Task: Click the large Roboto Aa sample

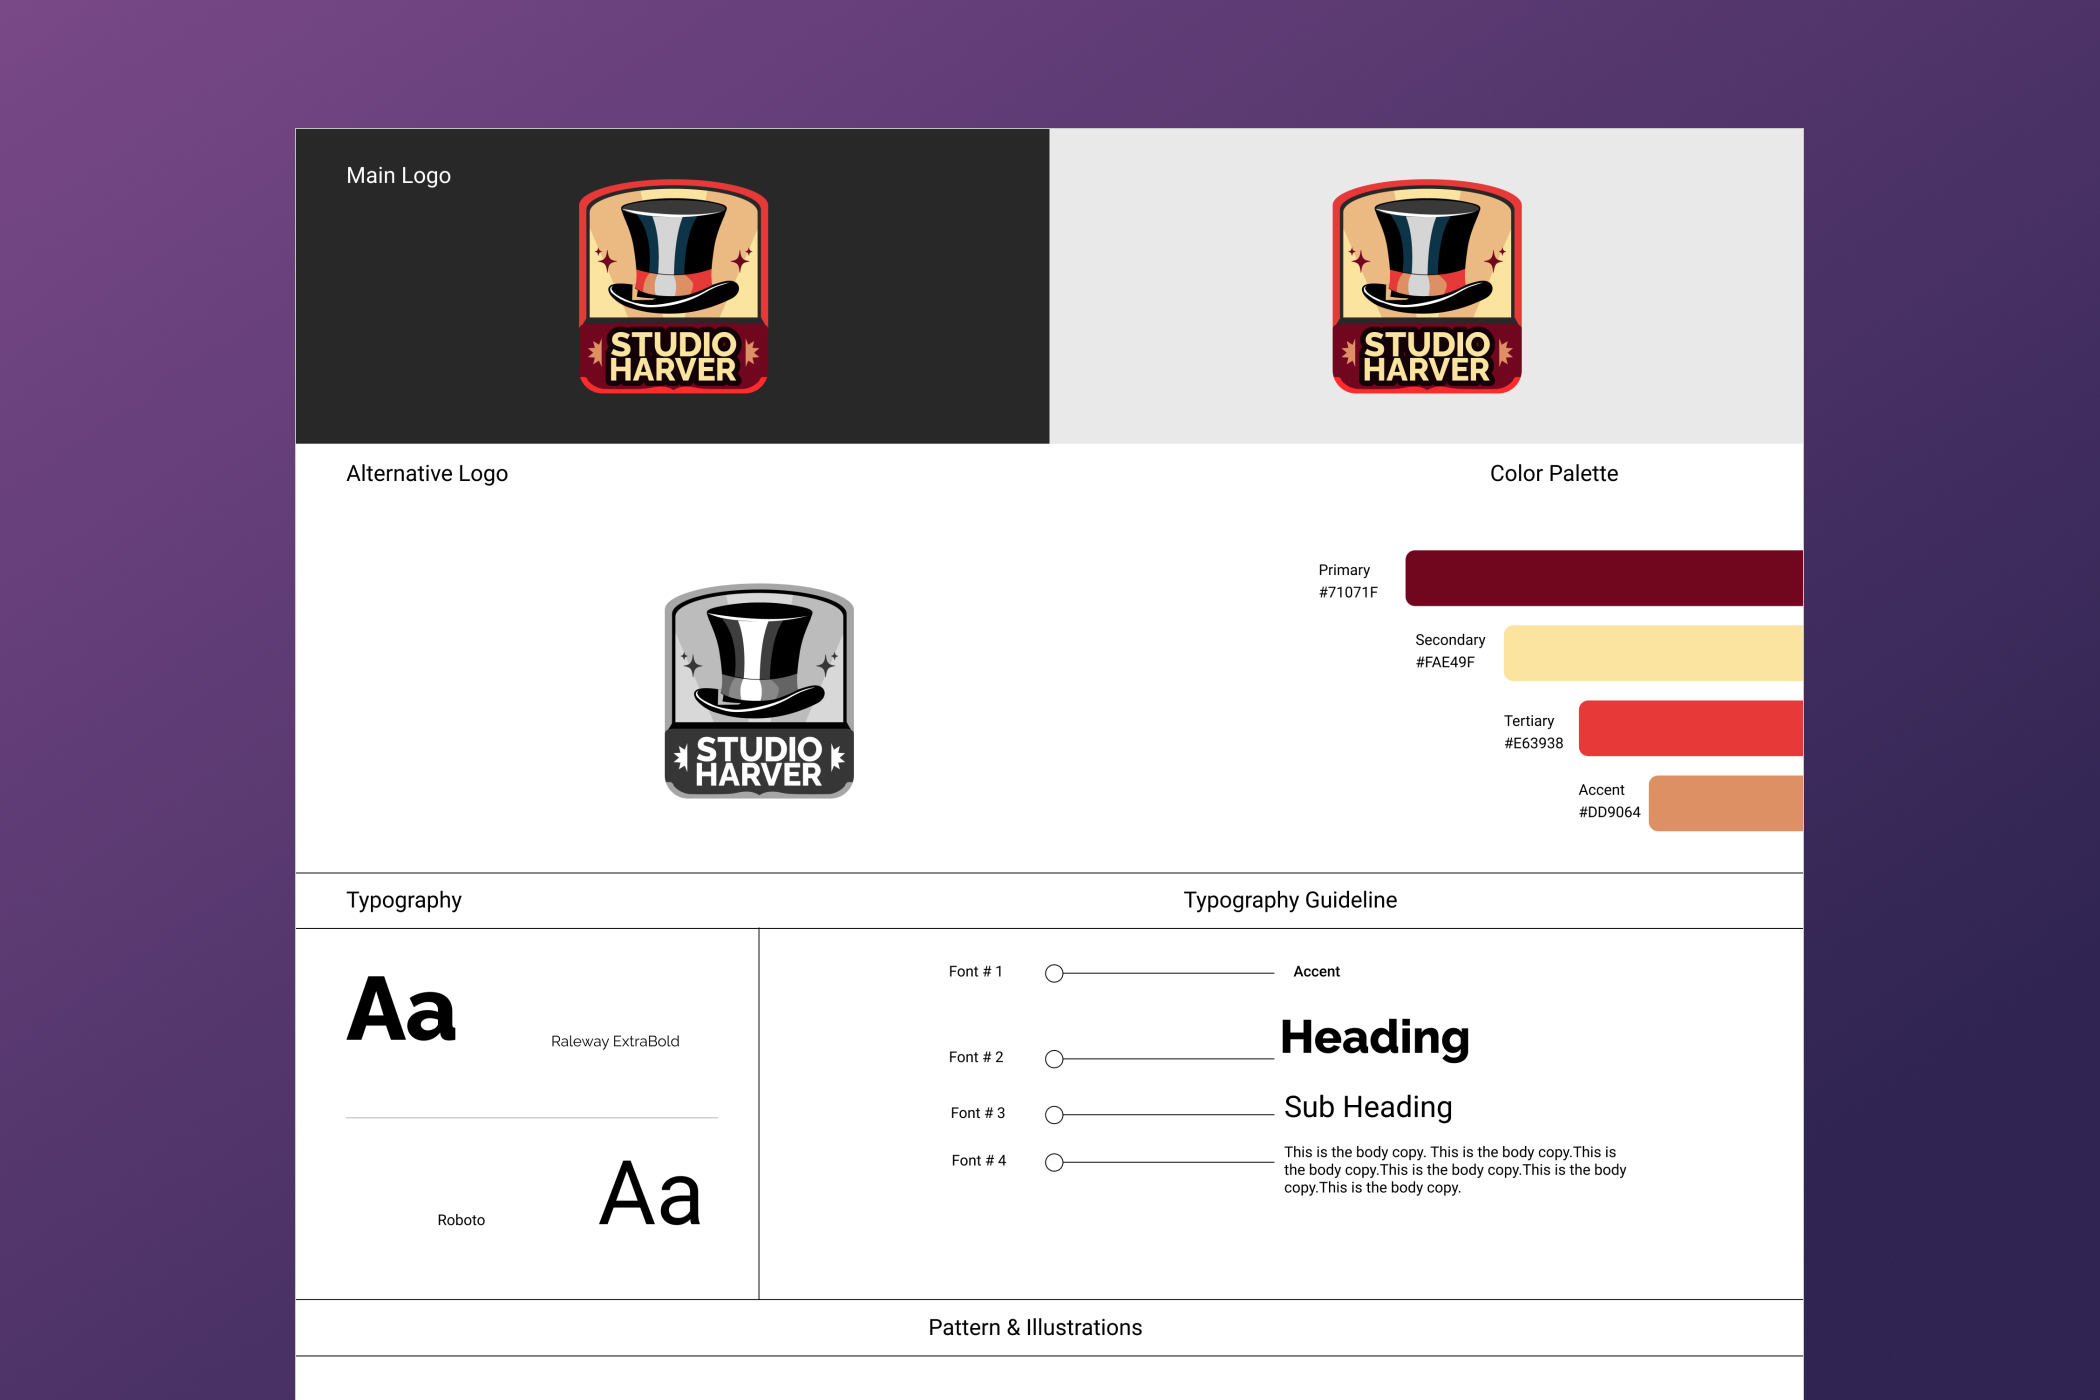Action: (x=650, y=1193)
